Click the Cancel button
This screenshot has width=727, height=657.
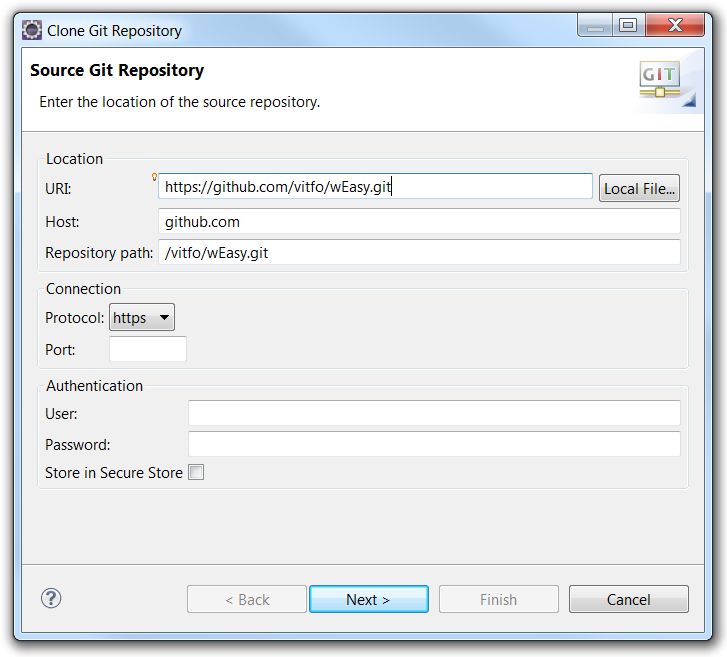629,599
